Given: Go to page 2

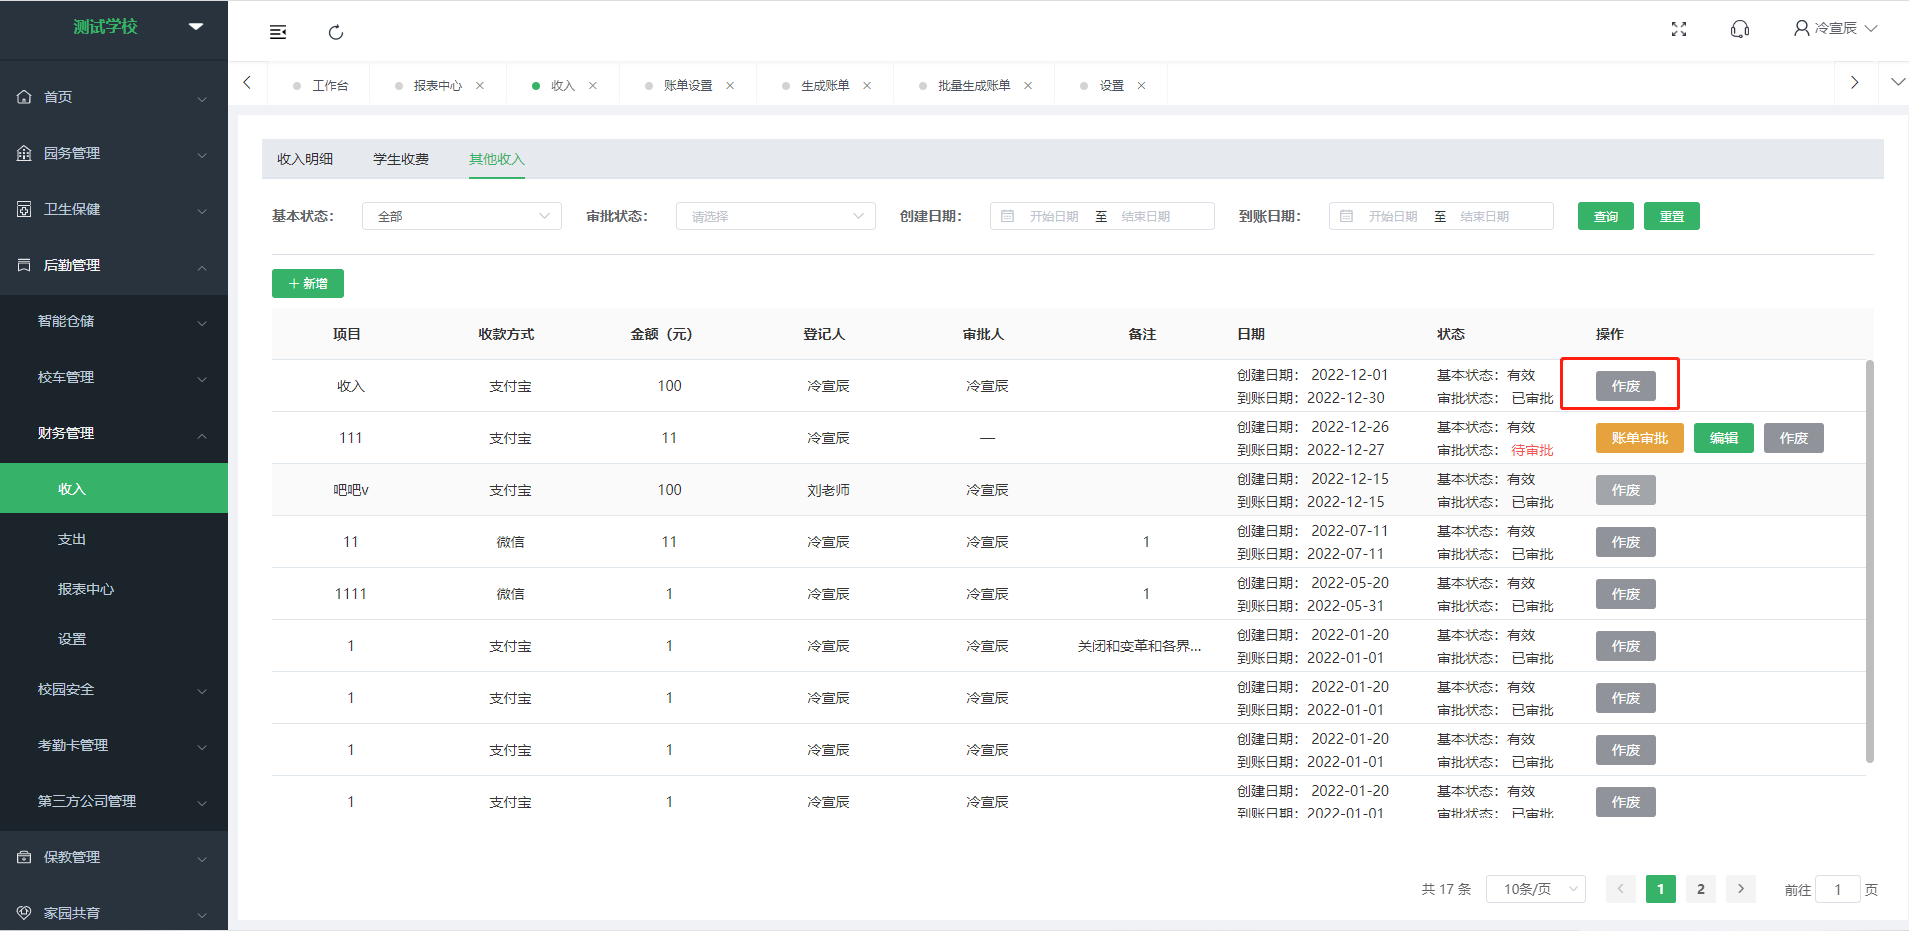Looking at the screenshot, I should coord(1701,889).
